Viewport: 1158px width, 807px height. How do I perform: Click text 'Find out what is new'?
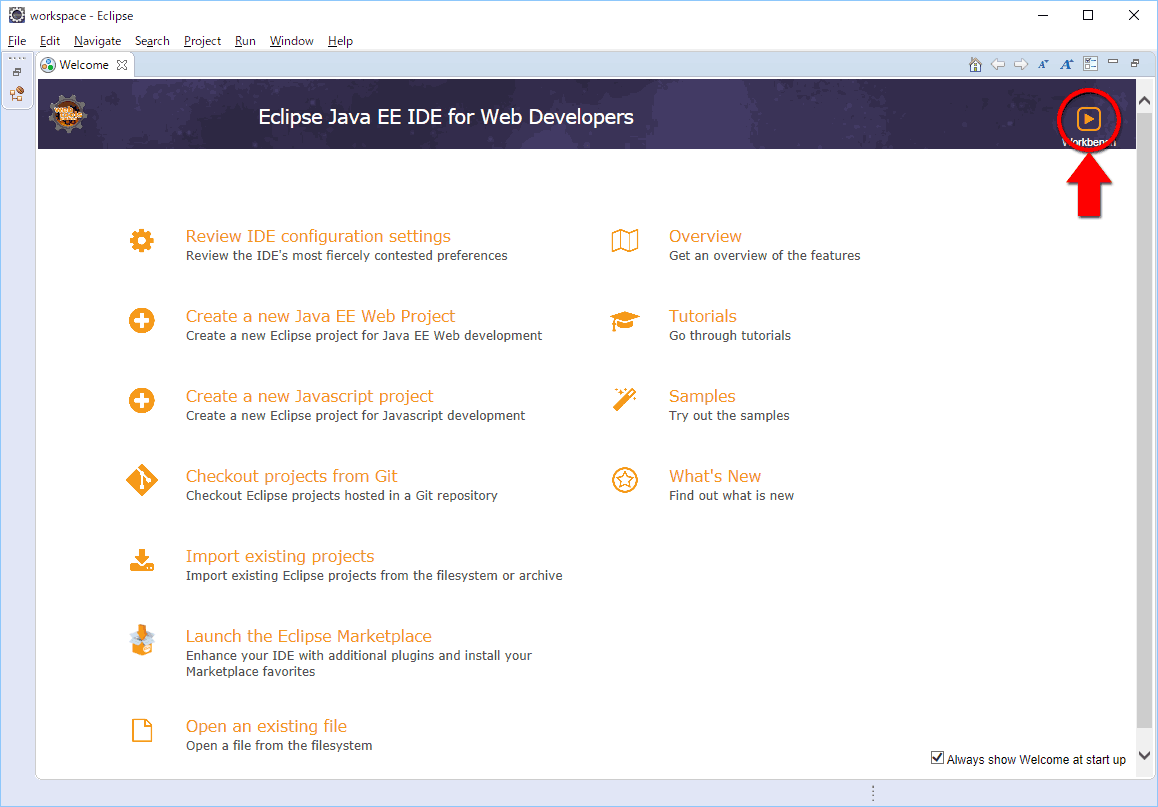(x=731, y=495)
